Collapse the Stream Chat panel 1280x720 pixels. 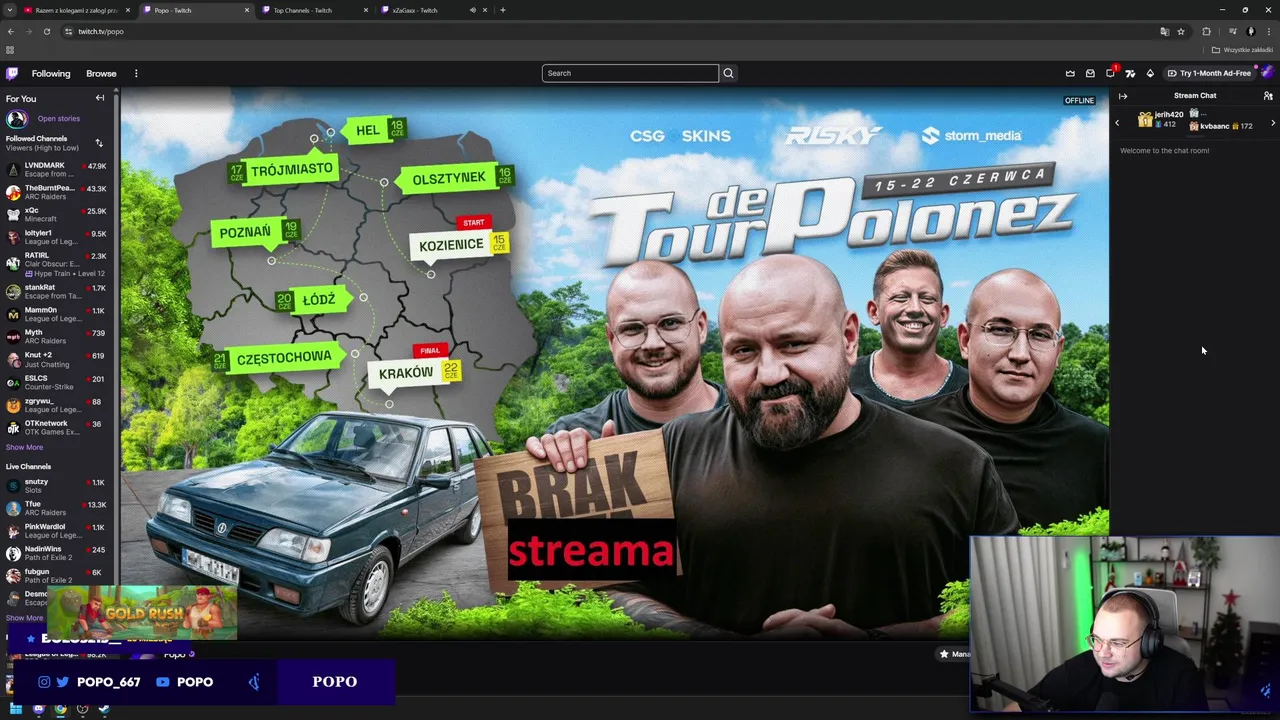point(1123,96)
